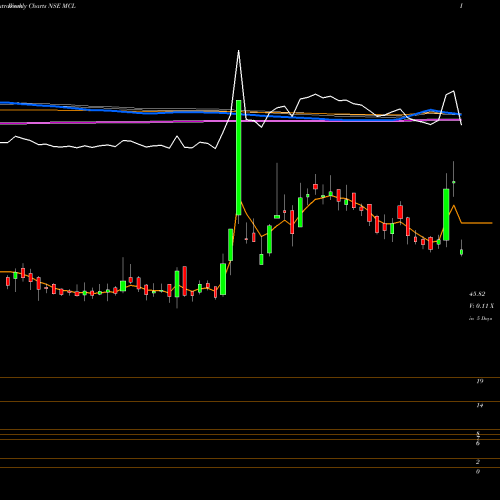Screen dimensions: 500x500
Task: Click the axis label 19
Action: point(480,381)
